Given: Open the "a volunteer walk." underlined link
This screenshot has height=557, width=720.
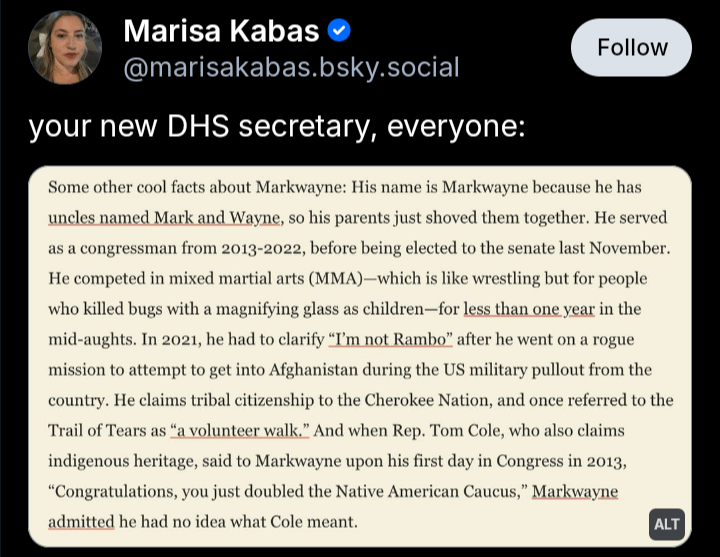Looking at the screenshot, I should pyautogui.click(x=242, y=430).
